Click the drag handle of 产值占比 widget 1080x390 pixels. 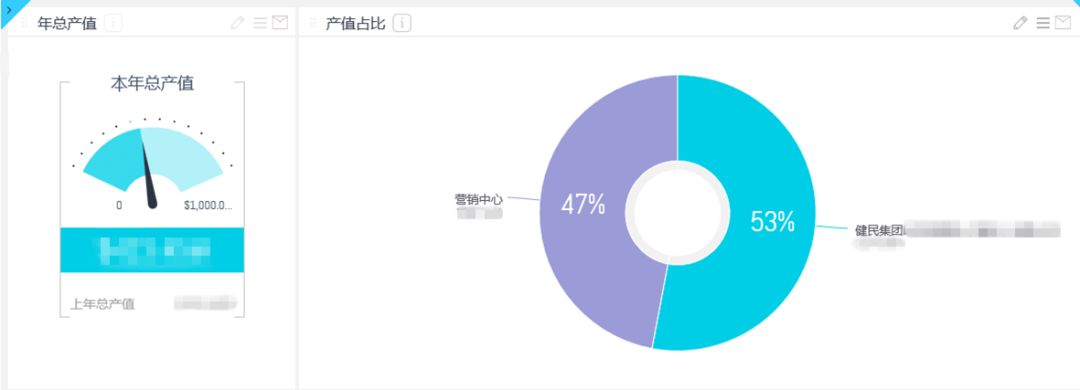click(x=313, y=23)
